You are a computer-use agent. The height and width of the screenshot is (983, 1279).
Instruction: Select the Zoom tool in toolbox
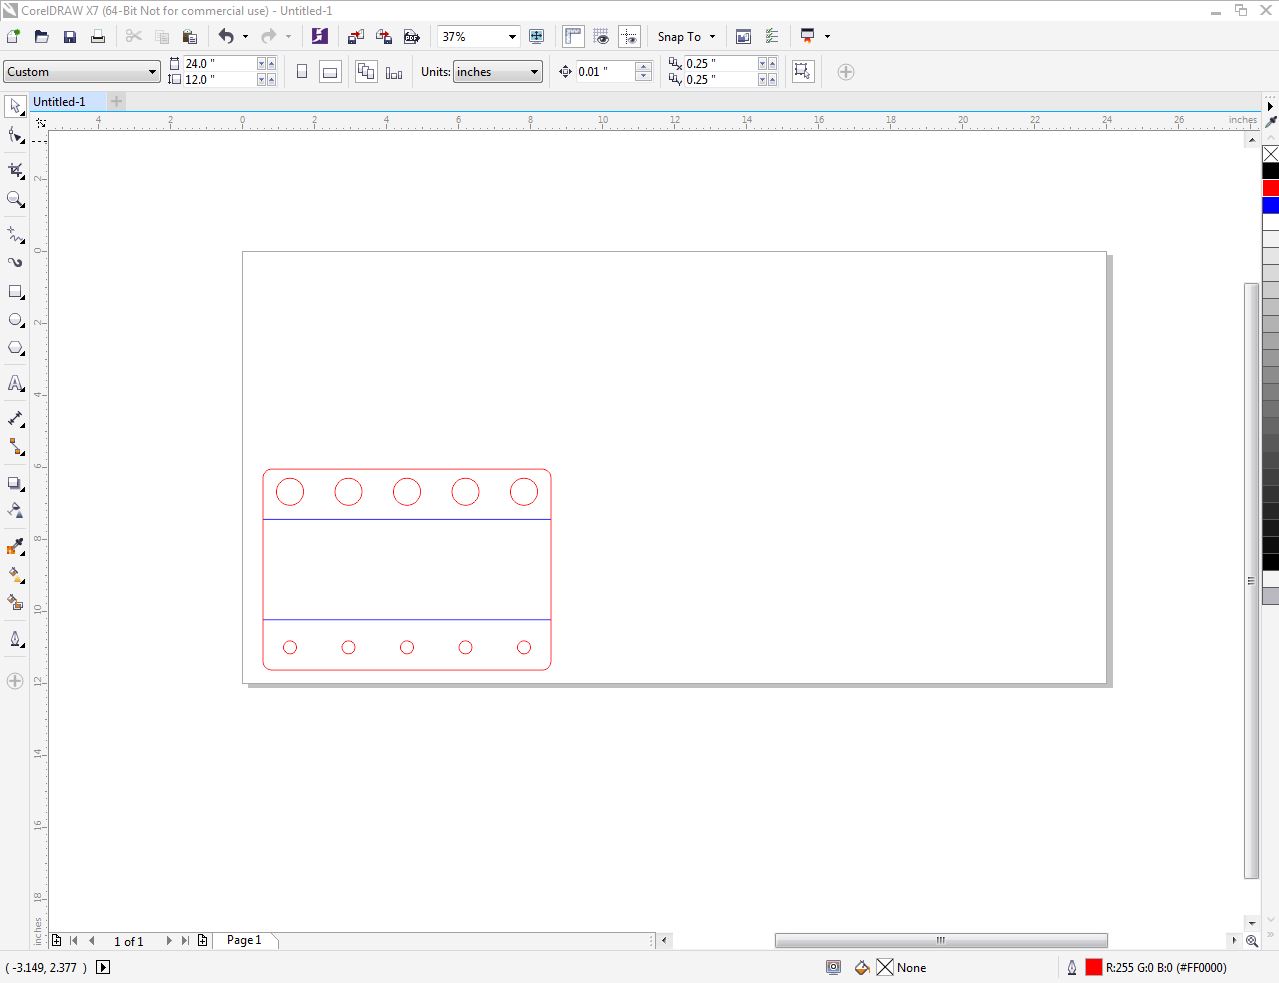(15, 200)
